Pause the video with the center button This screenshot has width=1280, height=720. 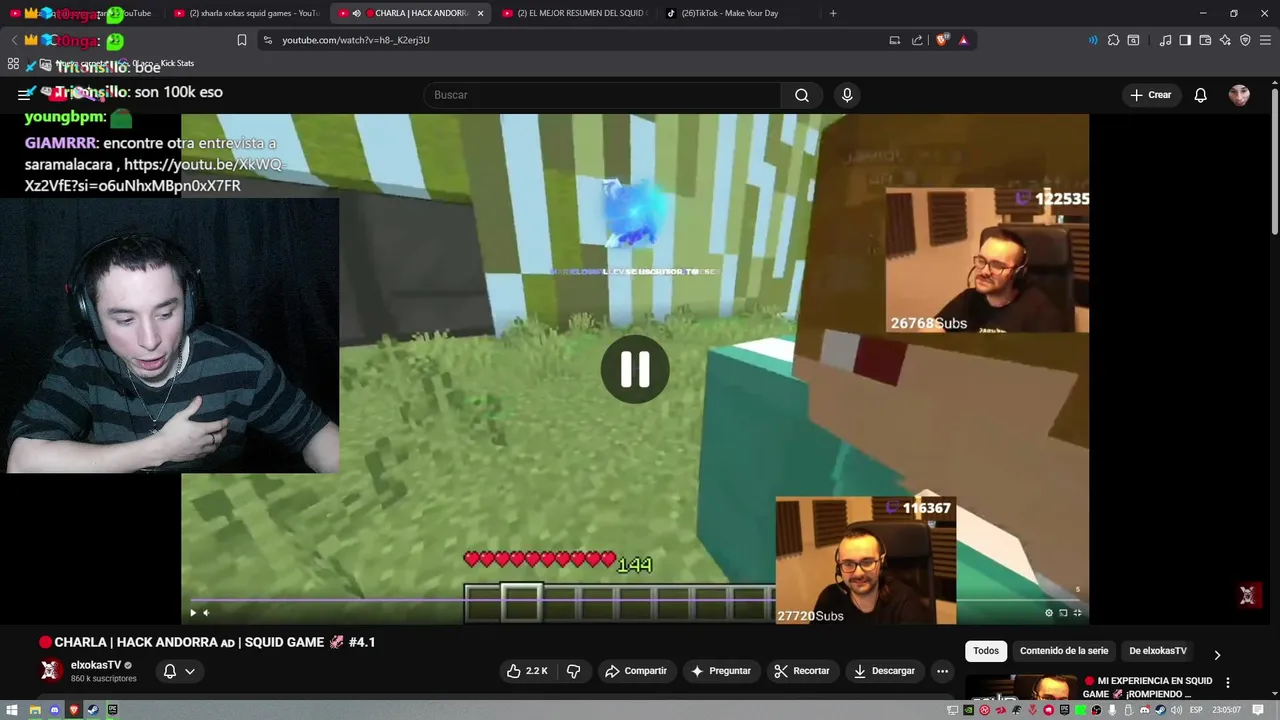tap(635, 369)
